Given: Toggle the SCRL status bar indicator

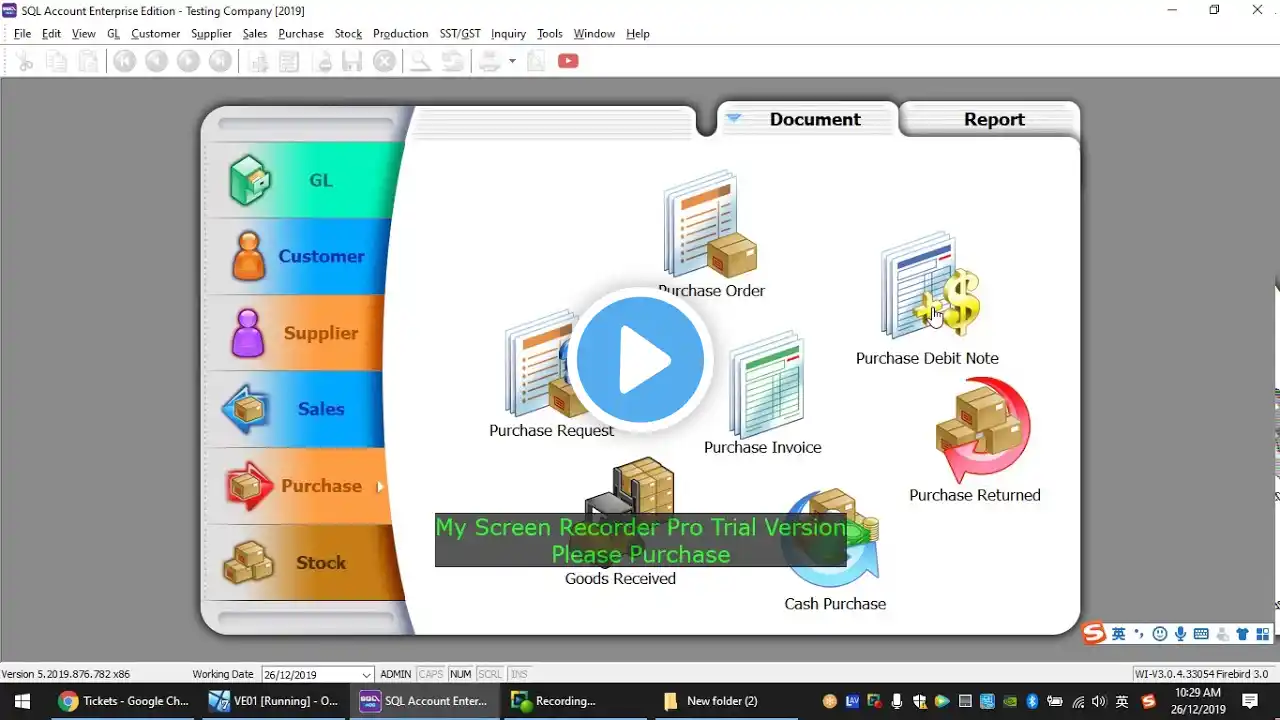Looking at the screenshot, I should pos(490,674).
